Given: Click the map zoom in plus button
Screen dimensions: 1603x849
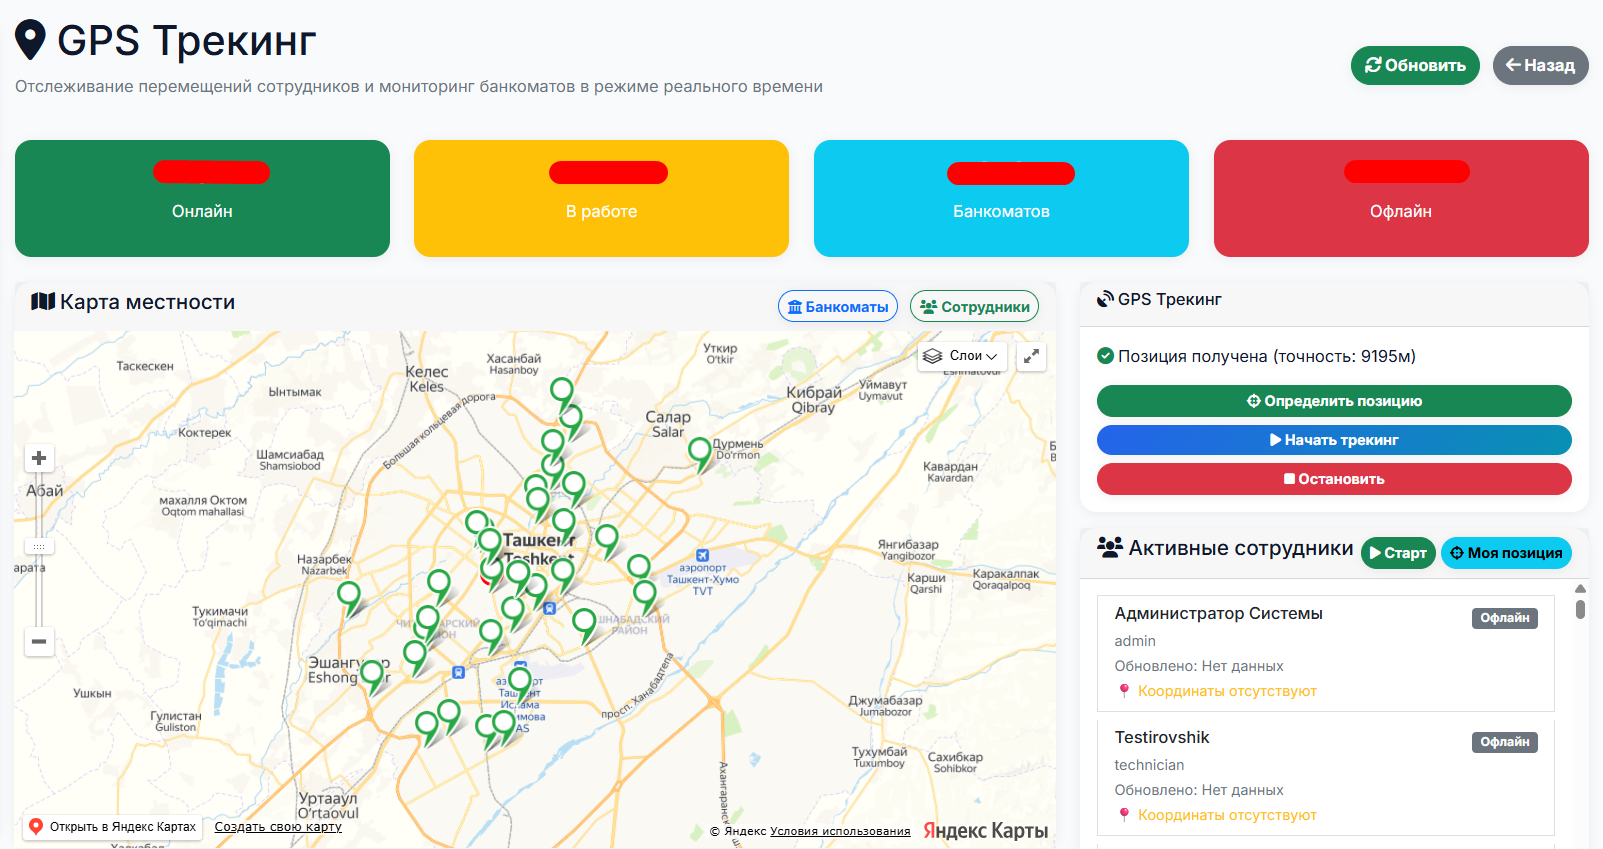Looking at the screenshot, I should 39,458.
